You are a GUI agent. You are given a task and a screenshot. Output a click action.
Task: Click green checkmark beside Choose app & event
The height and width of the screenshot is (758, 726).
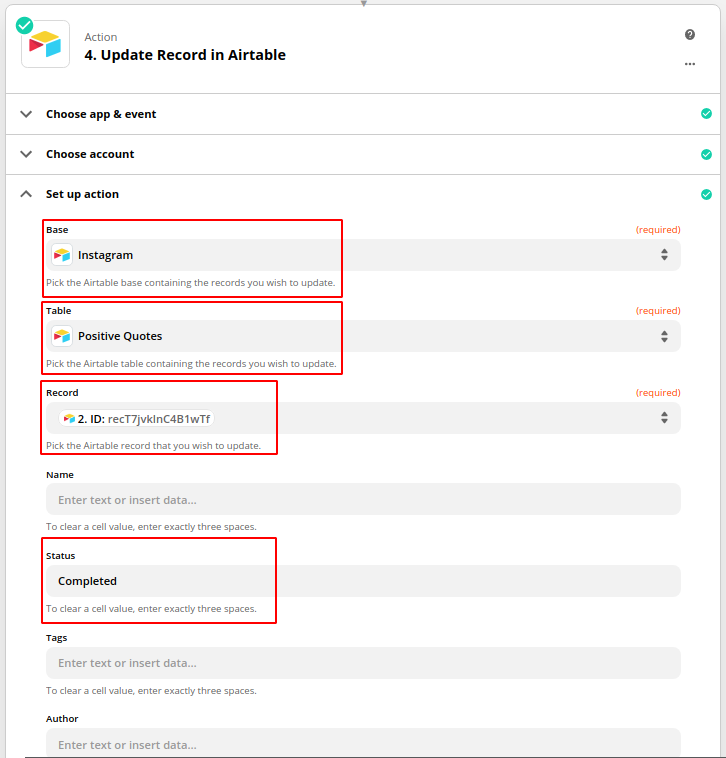706,114
